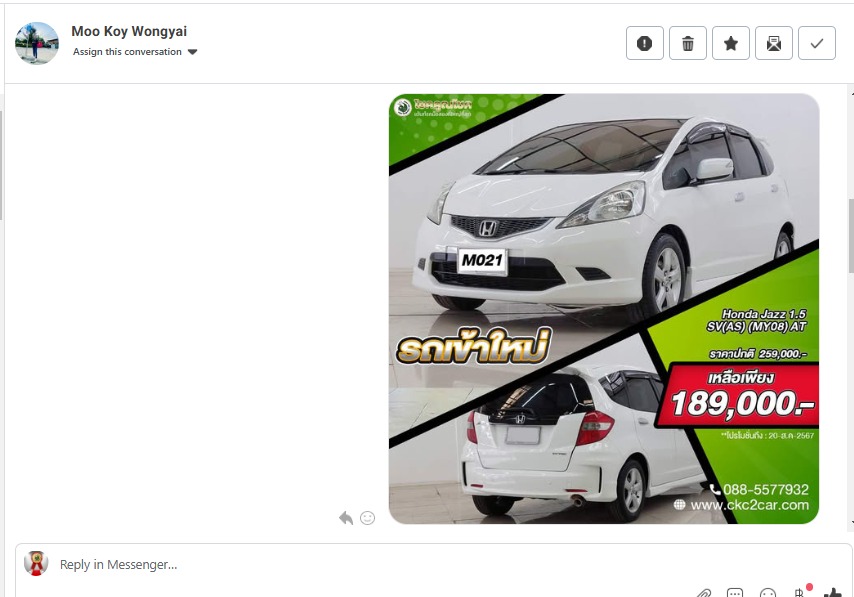The height and width of the screenshot is (597, 854).
Task: Open the baht payment request icon
Action: [800, 593]
